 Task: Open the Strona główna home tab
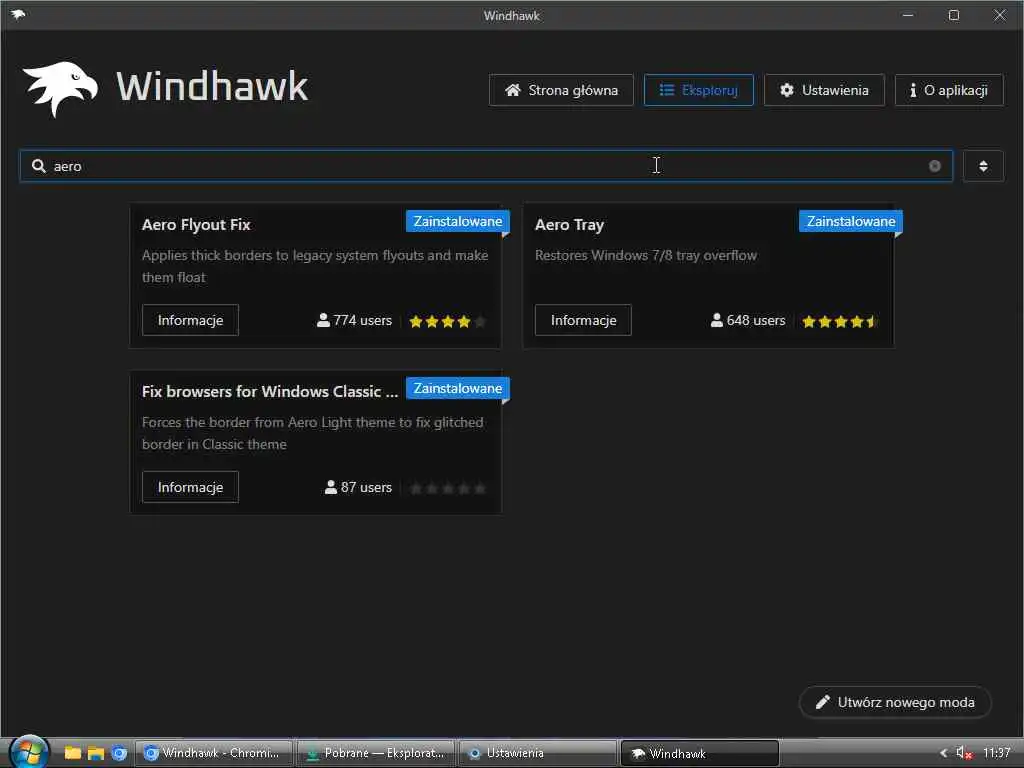click(561, 90)
